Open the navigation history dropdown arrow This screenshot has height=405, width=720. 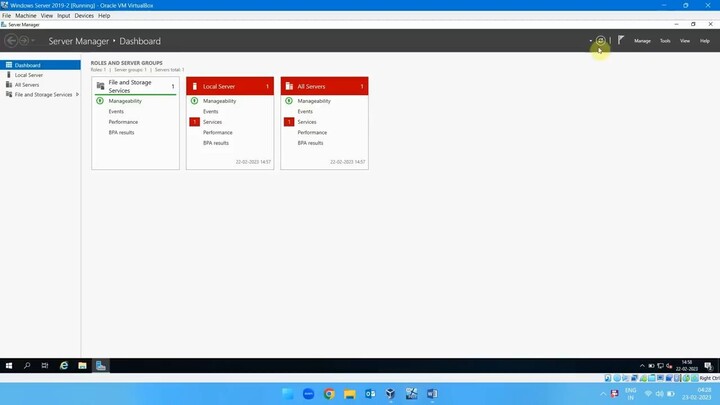[x=33, y=41]
